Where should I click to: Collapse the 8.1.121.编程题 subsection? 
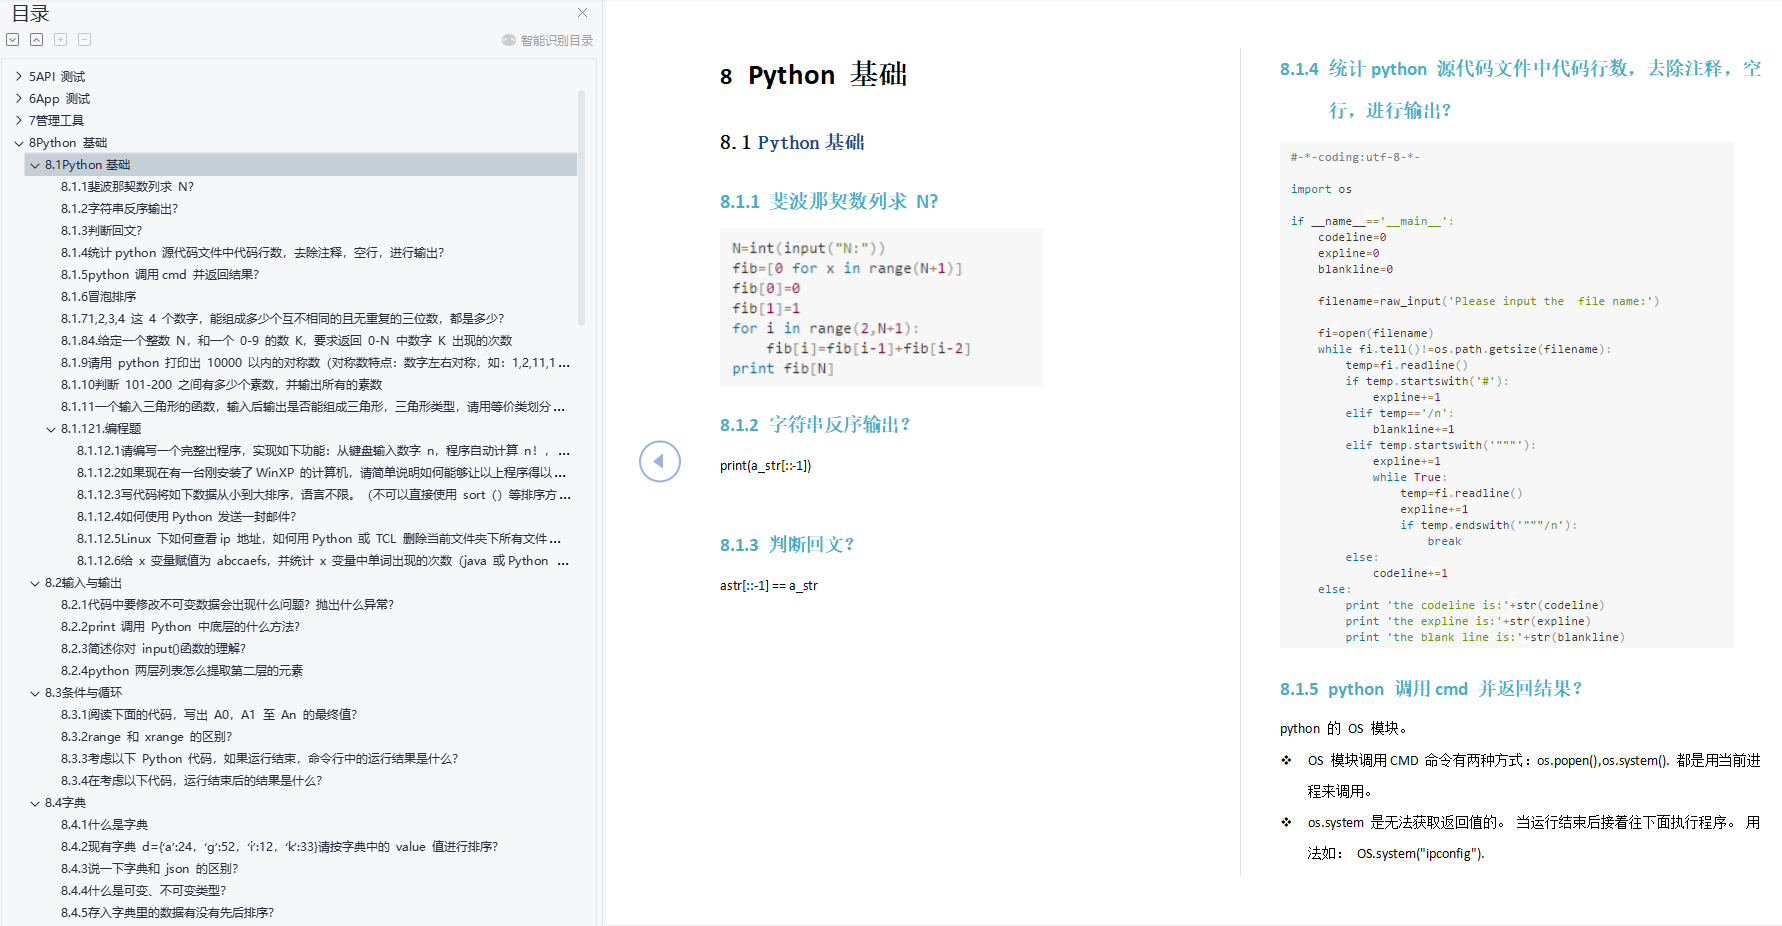(51, 429)
